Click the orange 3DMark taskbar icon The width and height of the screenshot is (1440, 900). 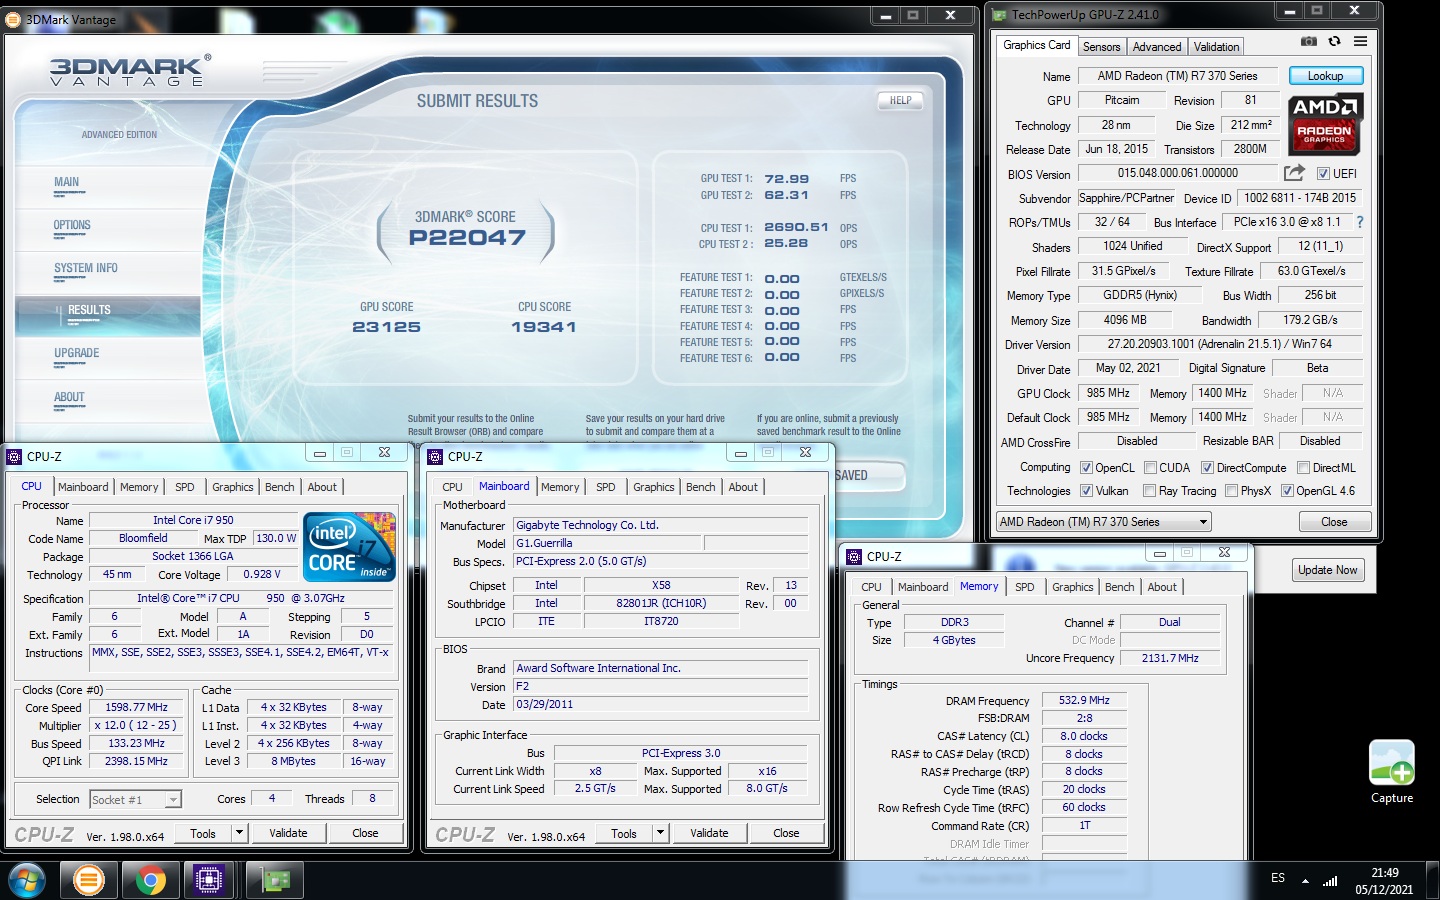88,880
